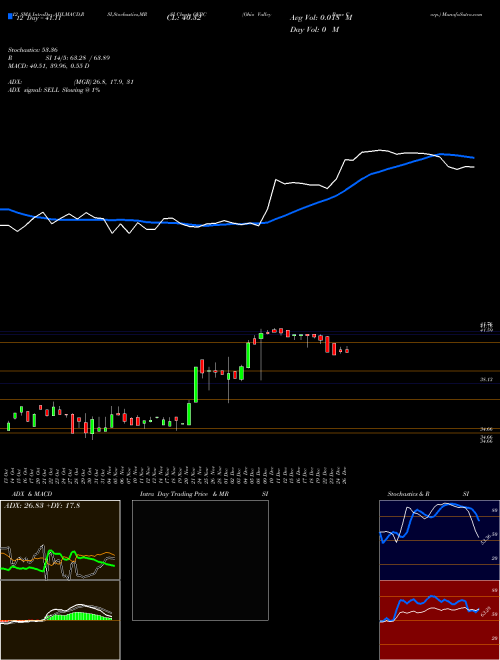Click the 'Avg Vol: 0.018 M' readout
The image size is (500, 660).
tap(321, 18)
